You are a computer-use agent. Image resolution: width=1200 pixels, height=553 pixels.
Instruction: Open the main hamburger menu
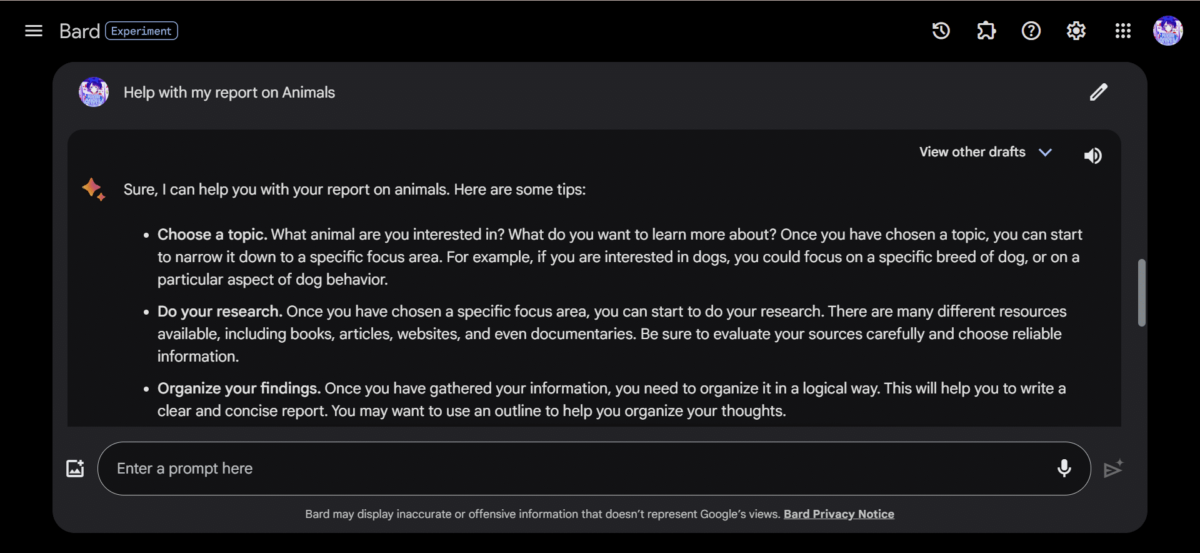34,31
